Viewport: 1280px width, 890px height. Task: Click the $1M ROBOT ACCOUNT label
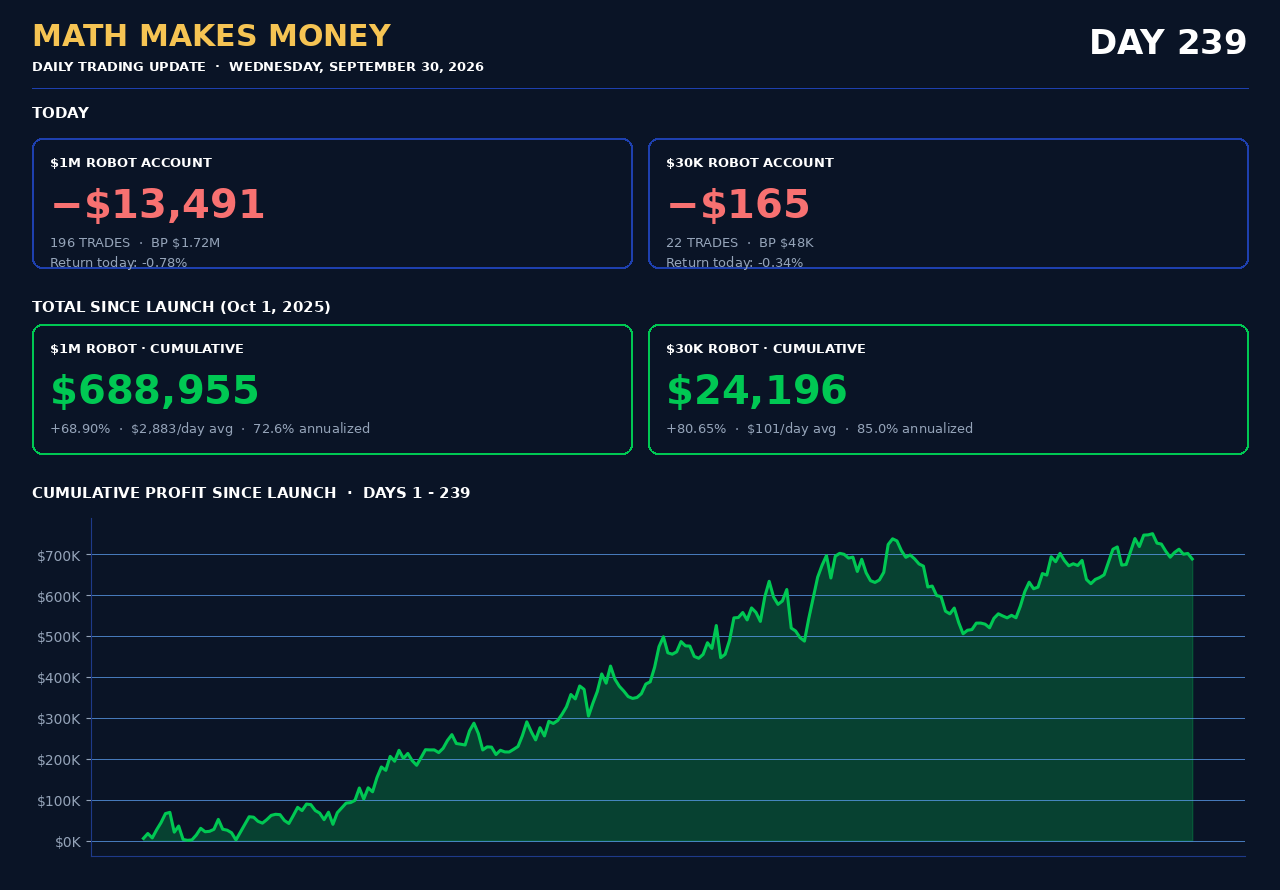pos(131,163)
